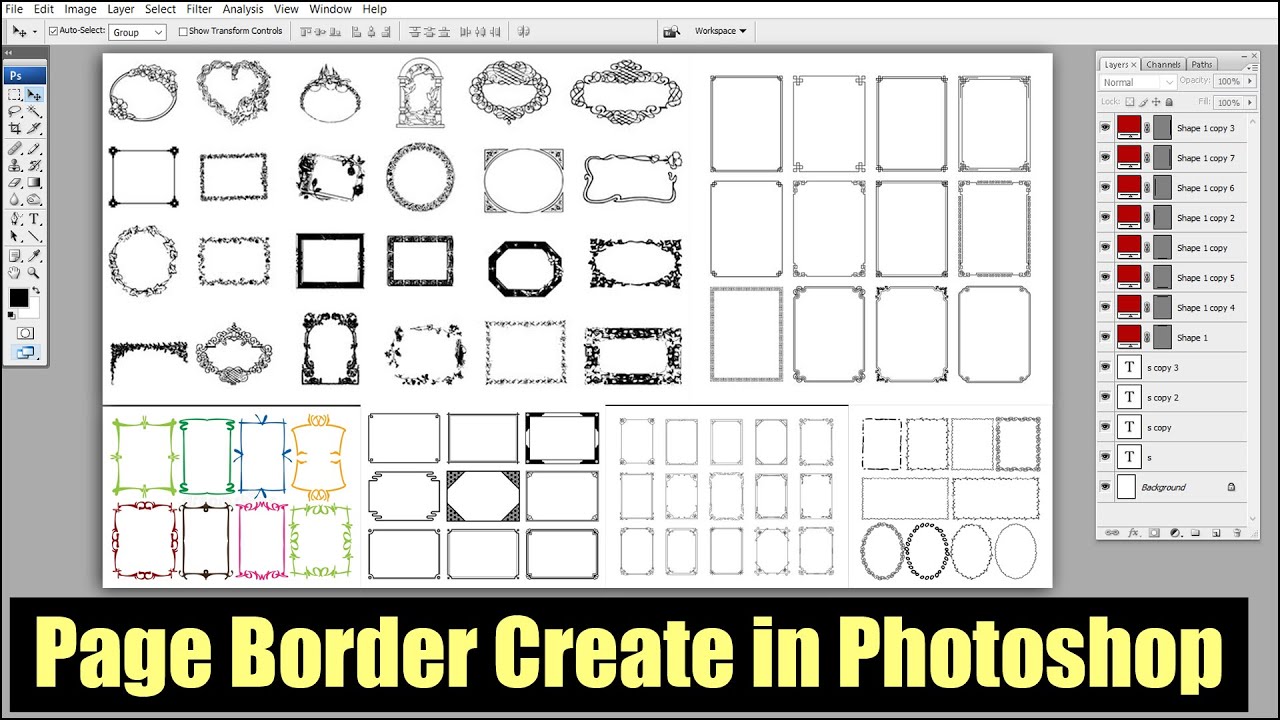This screenshot has width=1280, height=720.
Task: Open the File menu
Action: point(14,9)
